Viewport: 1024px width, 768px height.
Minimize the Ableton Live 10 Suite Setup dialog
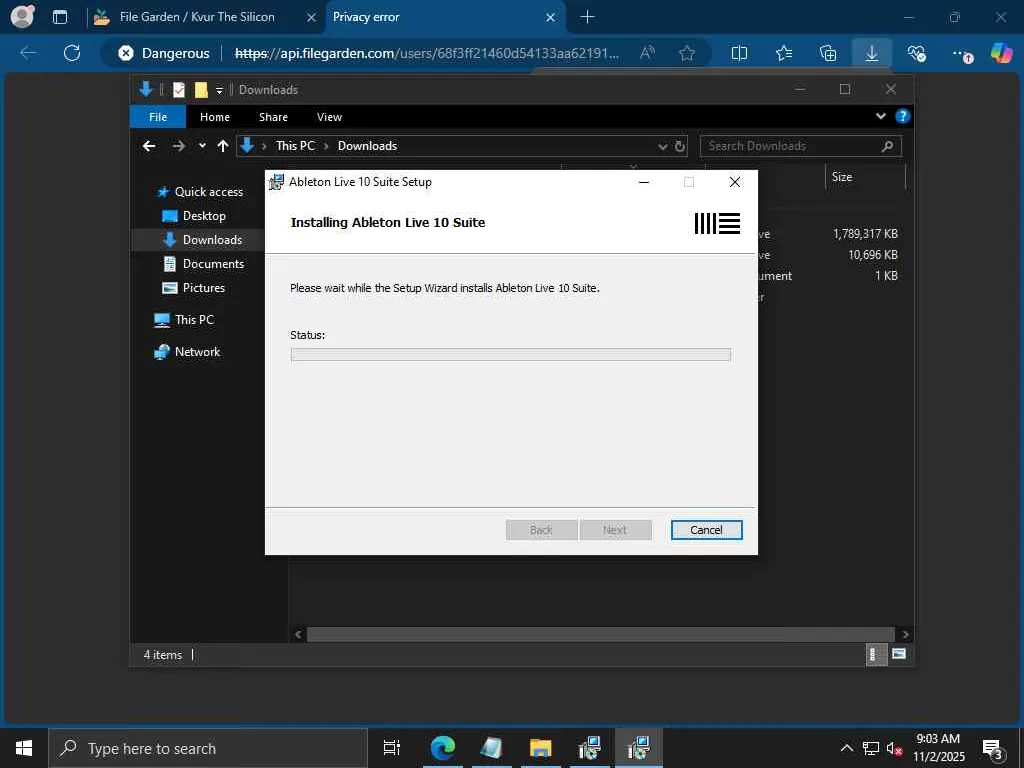coord(644,182)
